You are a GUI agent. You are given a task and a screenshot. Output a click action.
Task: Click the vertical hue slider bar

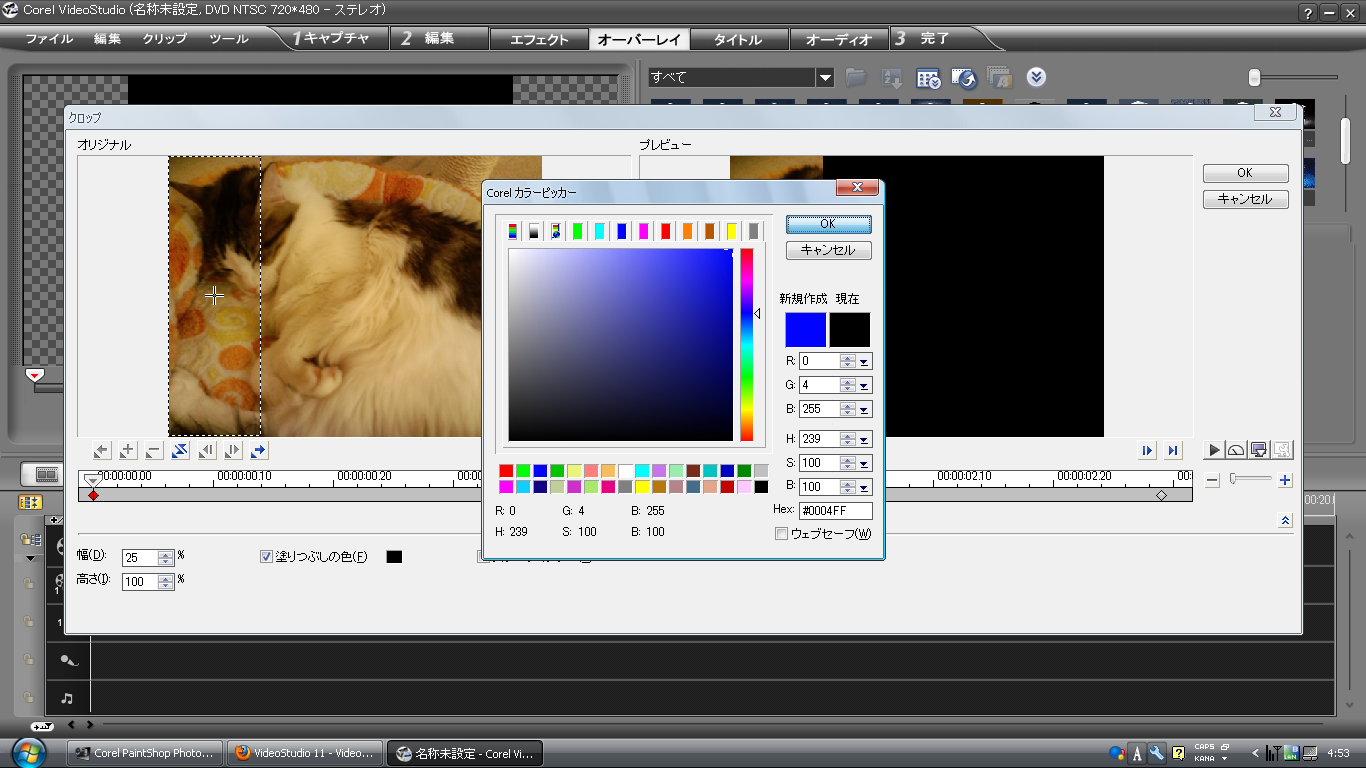point(746,344)
